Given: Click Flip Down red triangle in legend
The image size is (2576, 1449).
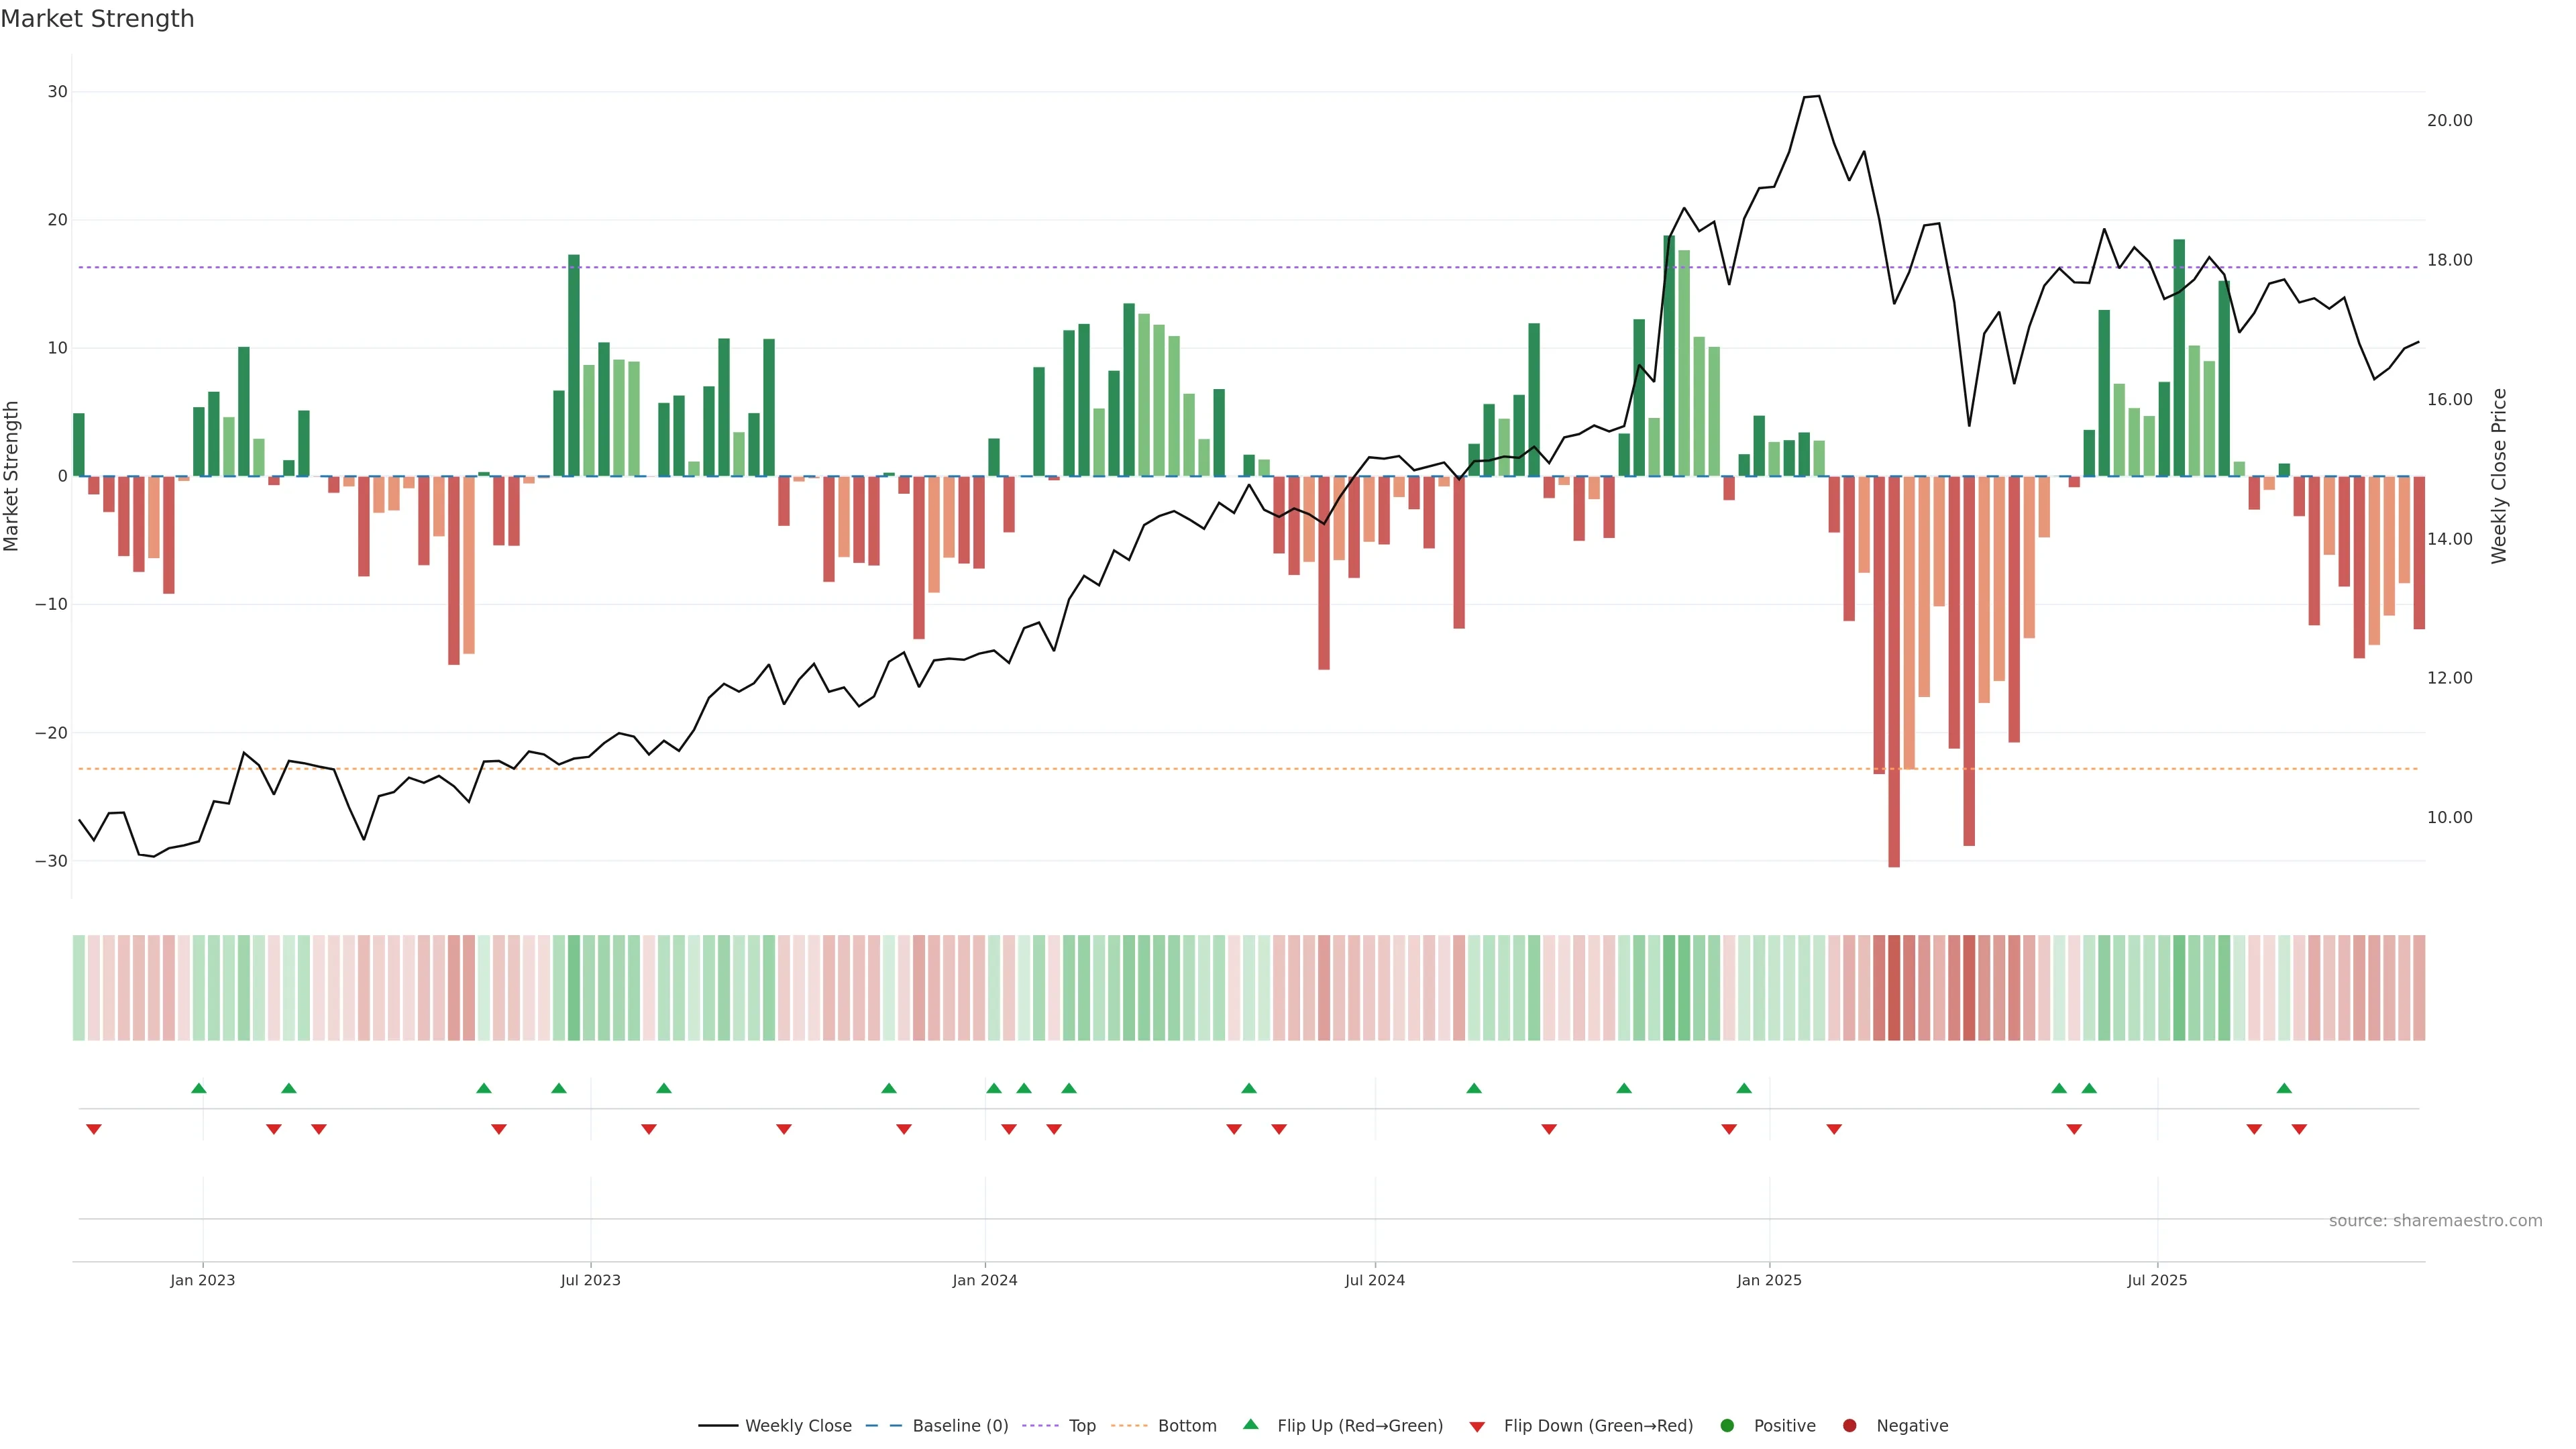Looking at the screenshot, I should [1477, 1427].
